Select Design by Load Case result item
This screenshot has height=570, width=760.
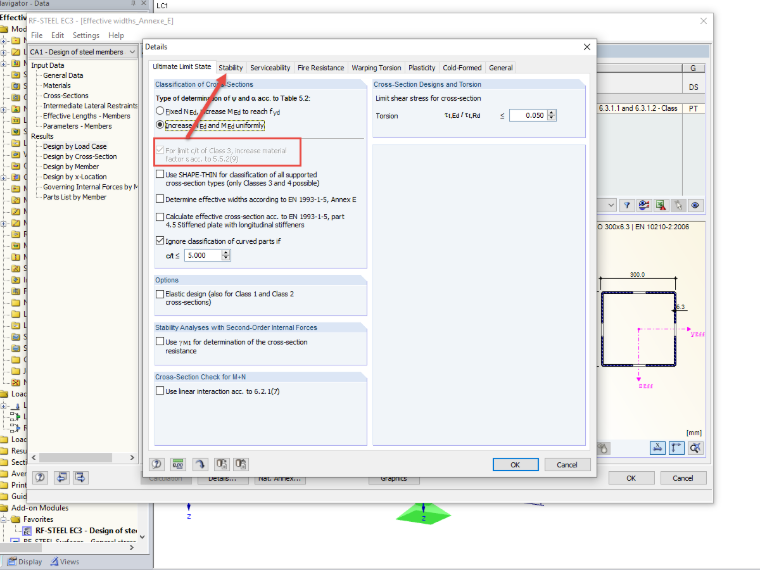[x=75, y=146]
